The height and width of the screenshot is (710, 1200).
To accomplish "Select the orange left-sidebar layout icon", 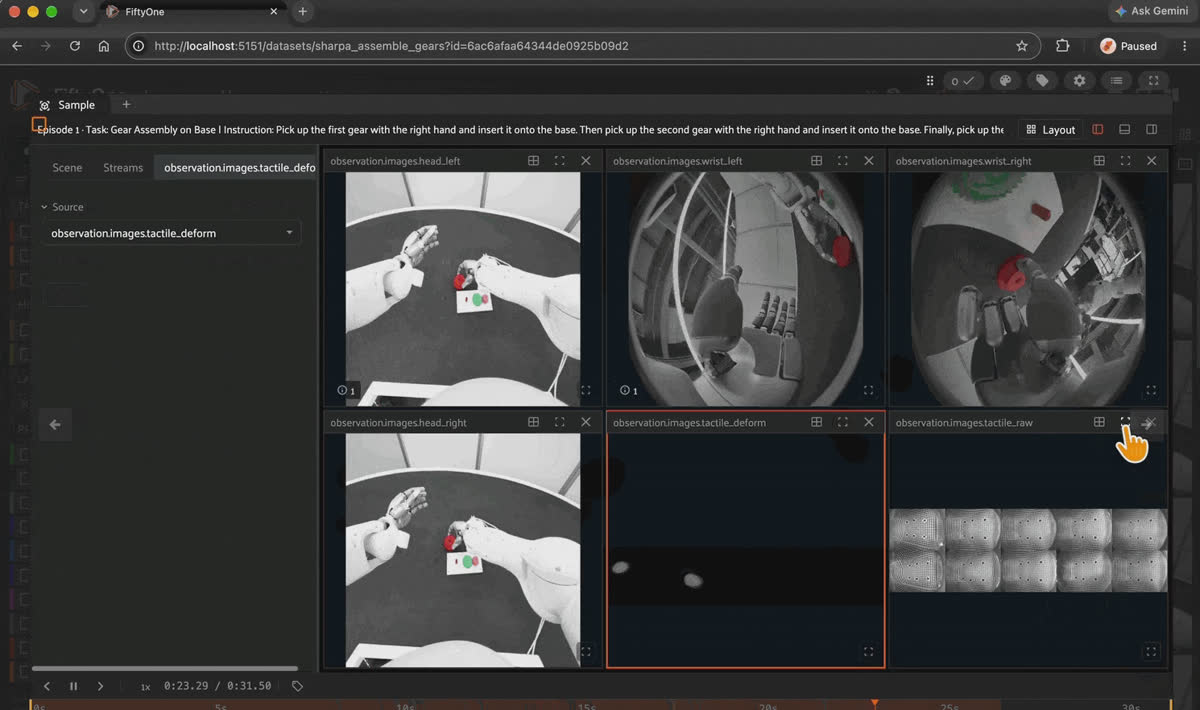I will (1098, 129).
